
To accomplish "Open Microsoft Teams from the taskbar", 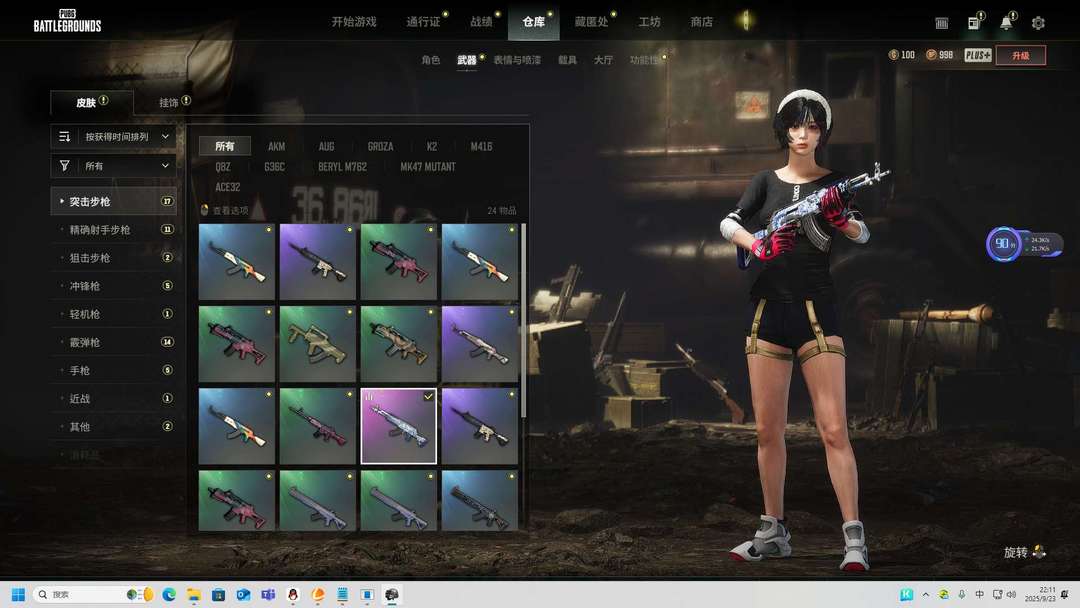I will click(x=268, y=594).
